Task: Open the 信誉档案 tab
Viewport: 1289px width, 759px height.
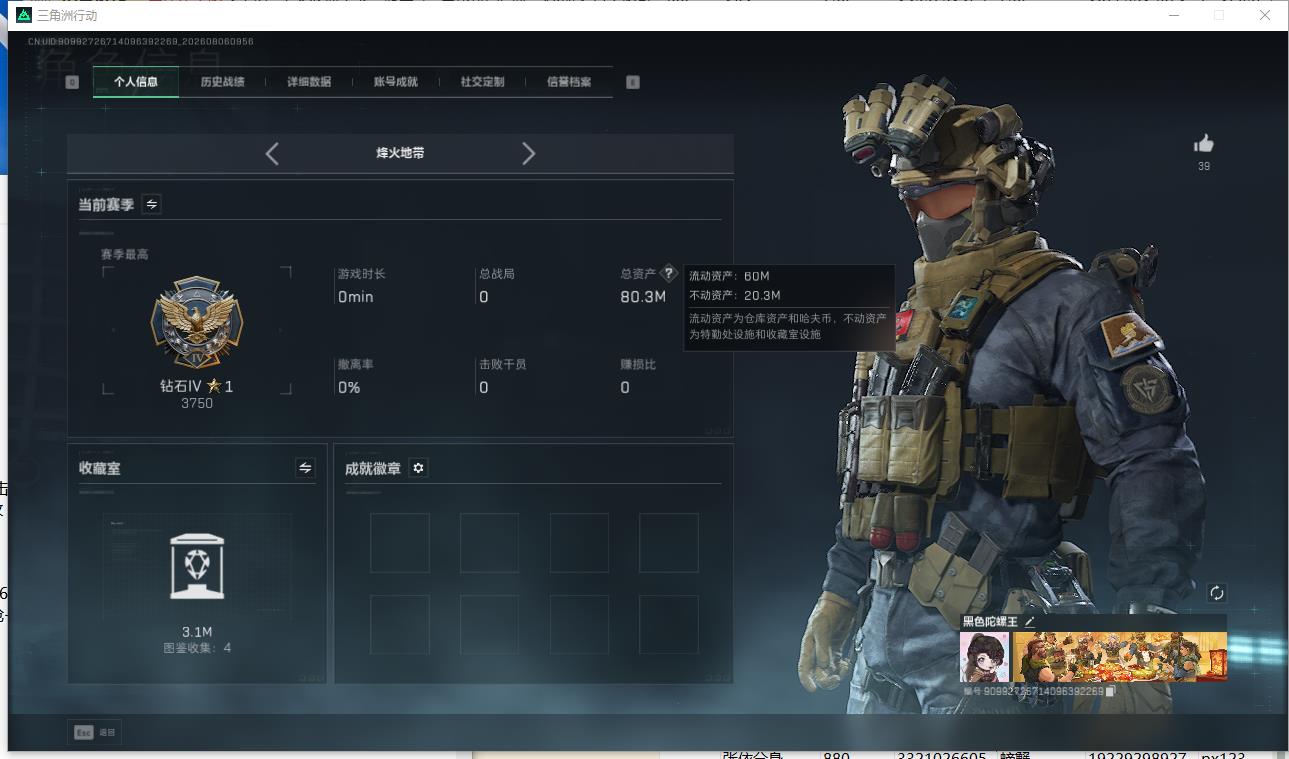Action: click(x=568, y=82)
